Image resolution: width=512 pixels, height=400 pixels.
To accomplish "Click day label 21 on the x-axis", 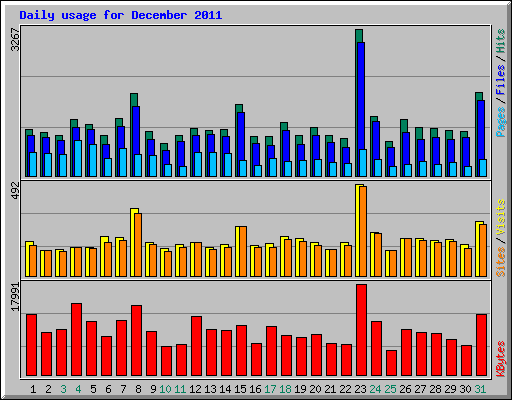I will click(330, 389).
